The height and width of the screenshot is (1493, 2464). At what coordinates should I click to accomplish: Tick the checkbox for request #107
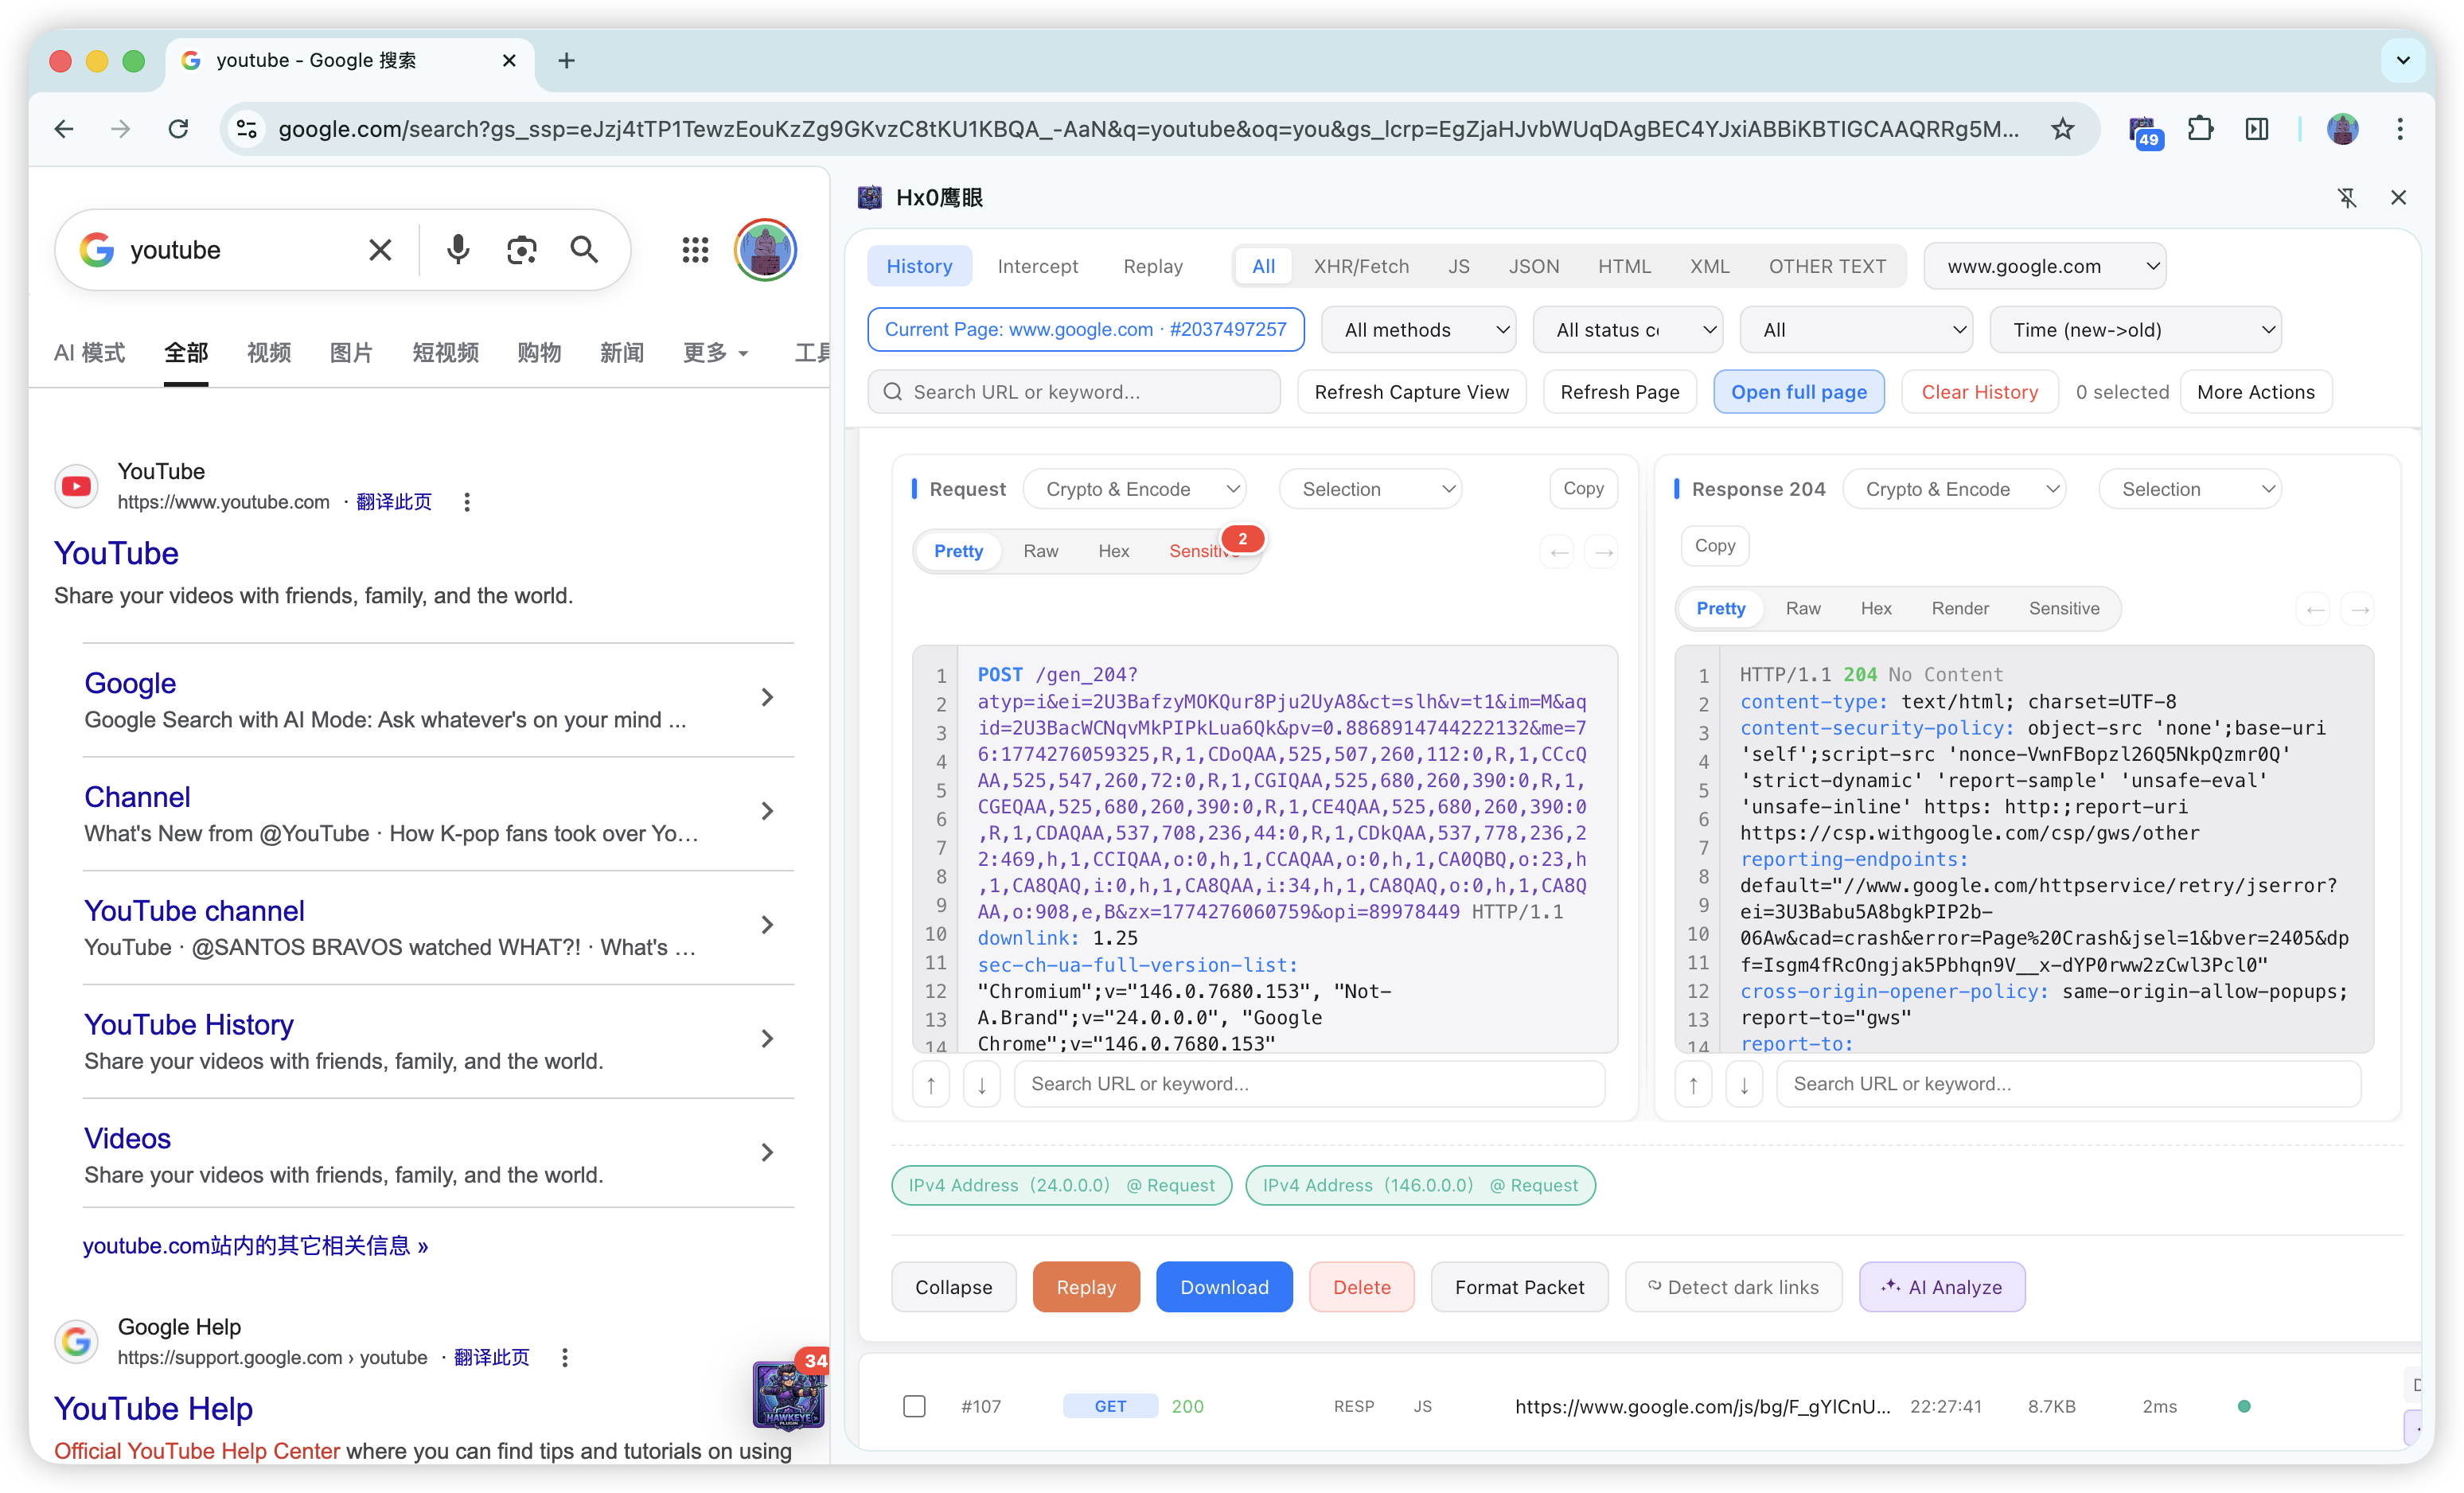(x=914, y=1406)
